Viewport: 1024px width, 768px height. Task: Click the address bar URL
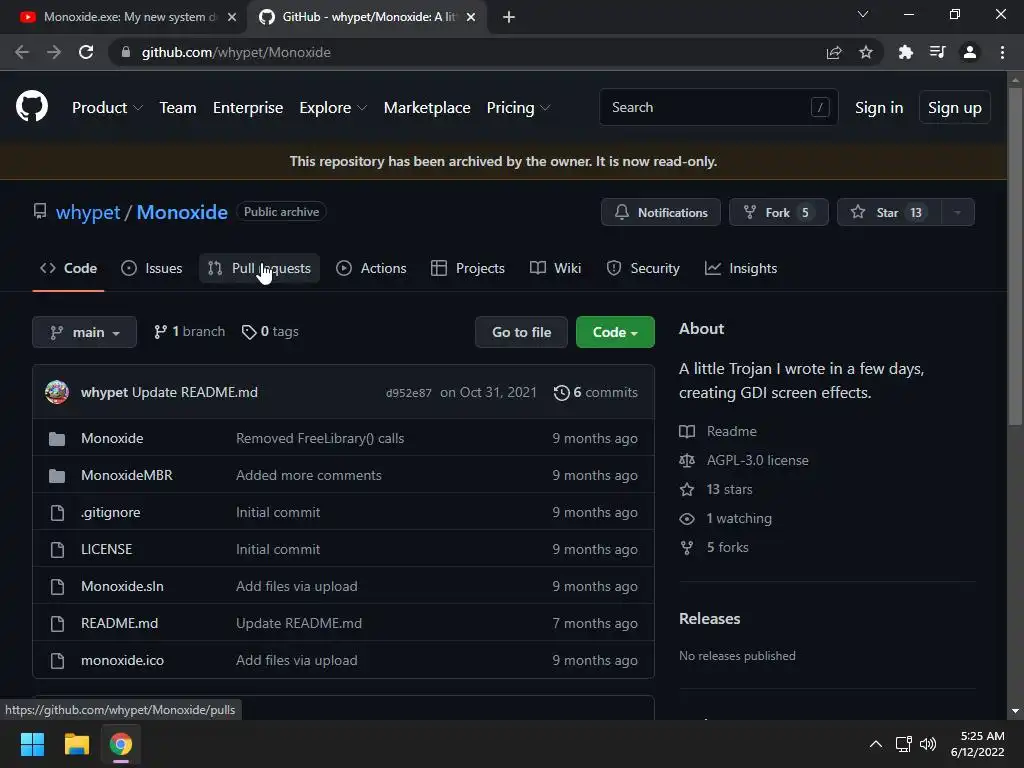[236, 52]
